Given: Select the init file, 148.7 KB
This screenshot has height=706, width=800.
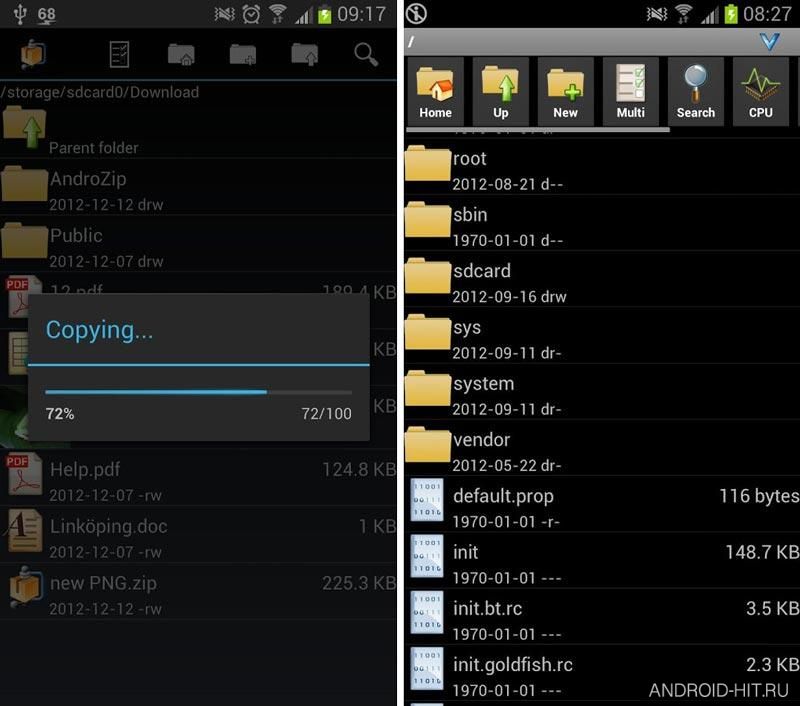Looking at the screenshot, I should (602, 562).
